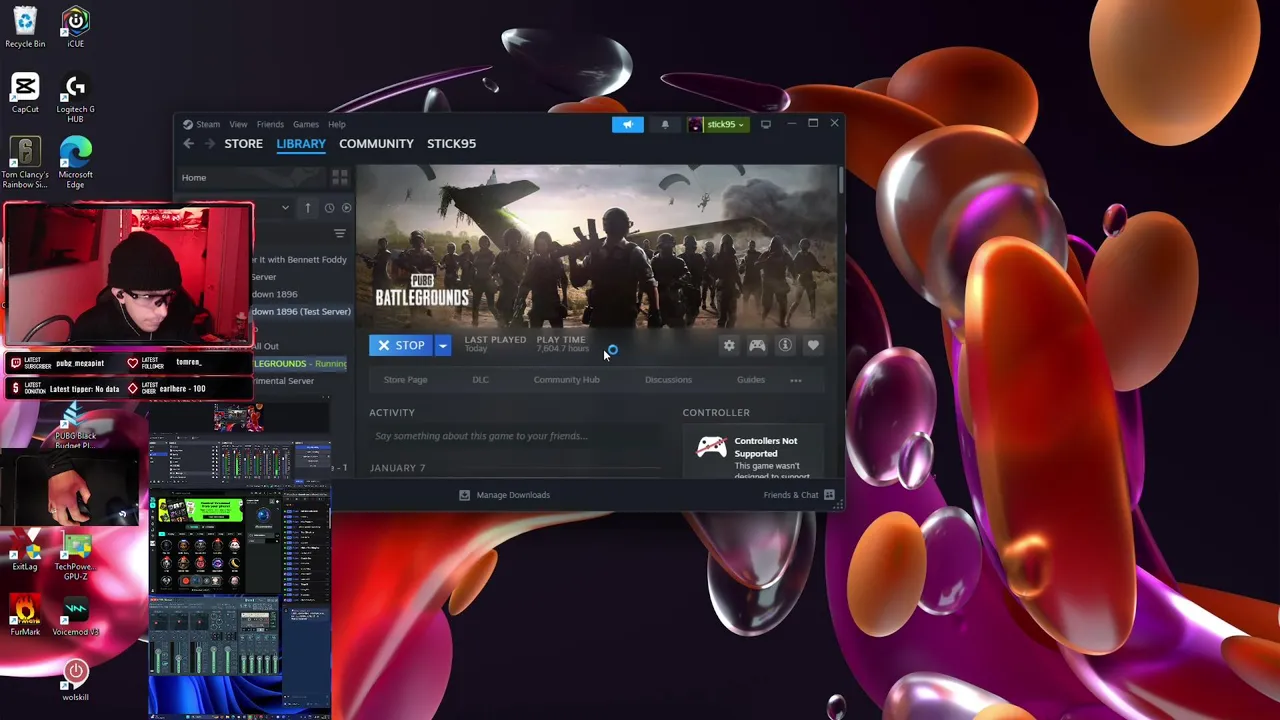Viewport: 1280px width, 720px height.
Task: Open the STICK95 profile tab
Action: 451,143
